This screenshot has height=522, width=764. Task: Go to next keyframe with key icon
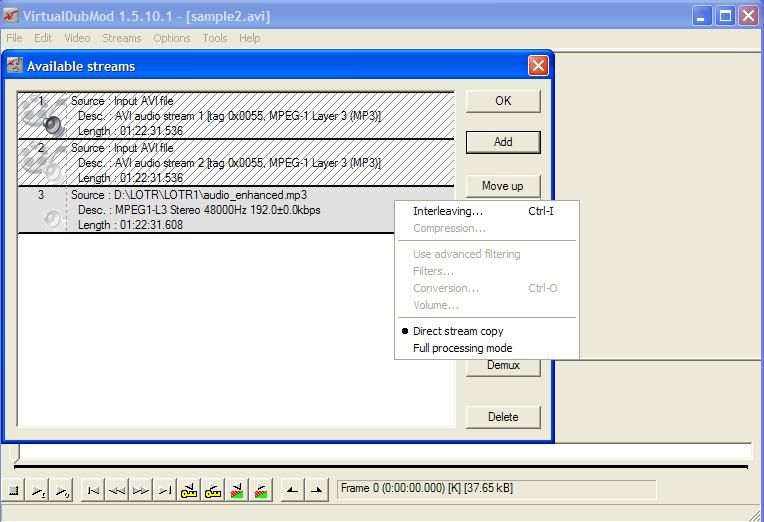tap(213, 490)
